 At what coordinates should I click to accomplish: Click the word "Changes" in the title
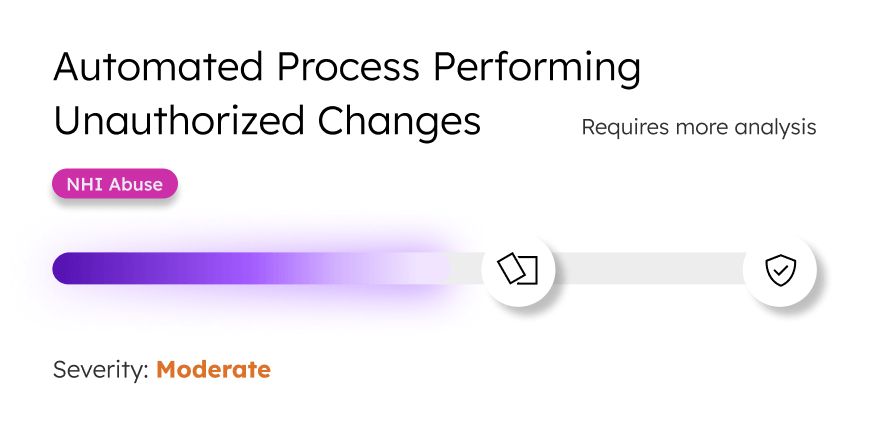[399, 121]
